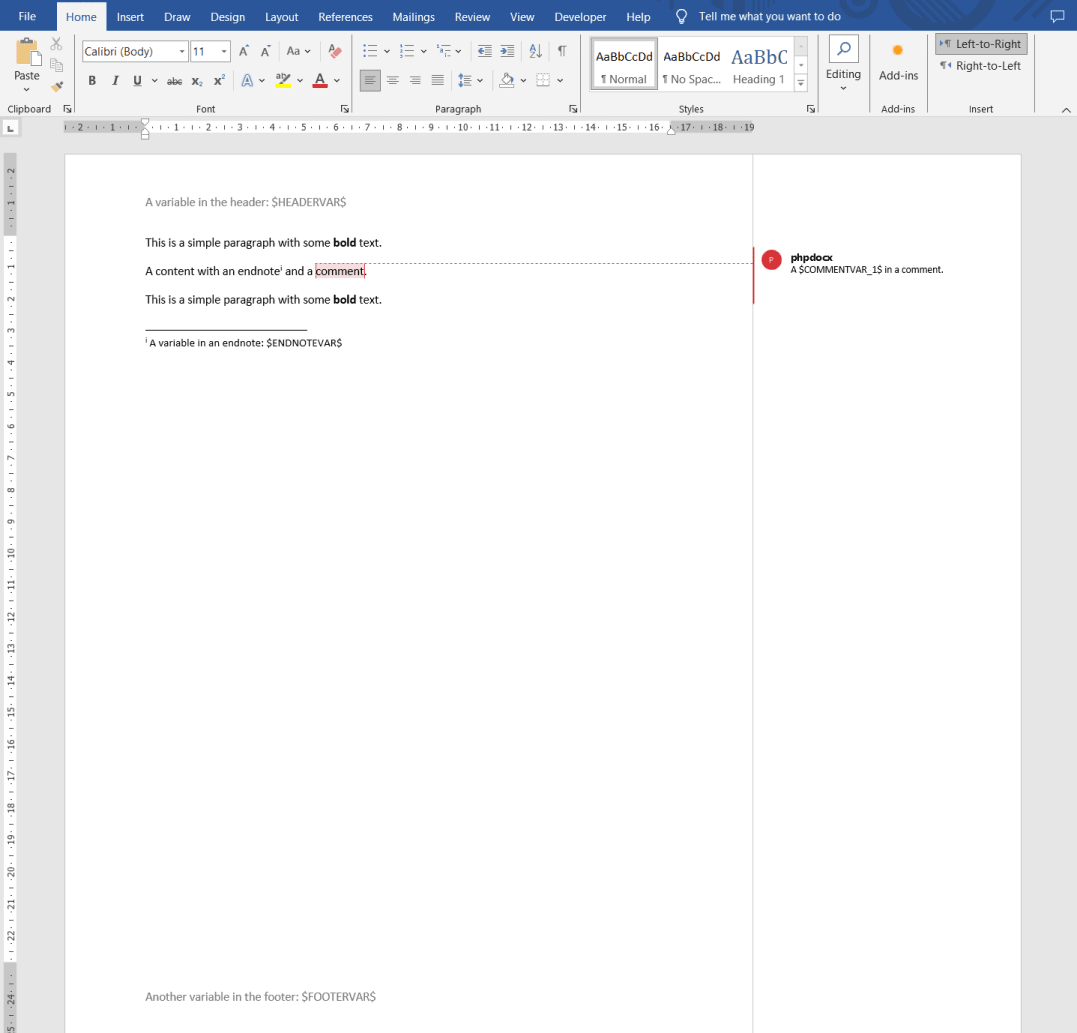Apply the yellow text highlight color
This screenshot has height=1033, width=1077.
tap(283, 80)
